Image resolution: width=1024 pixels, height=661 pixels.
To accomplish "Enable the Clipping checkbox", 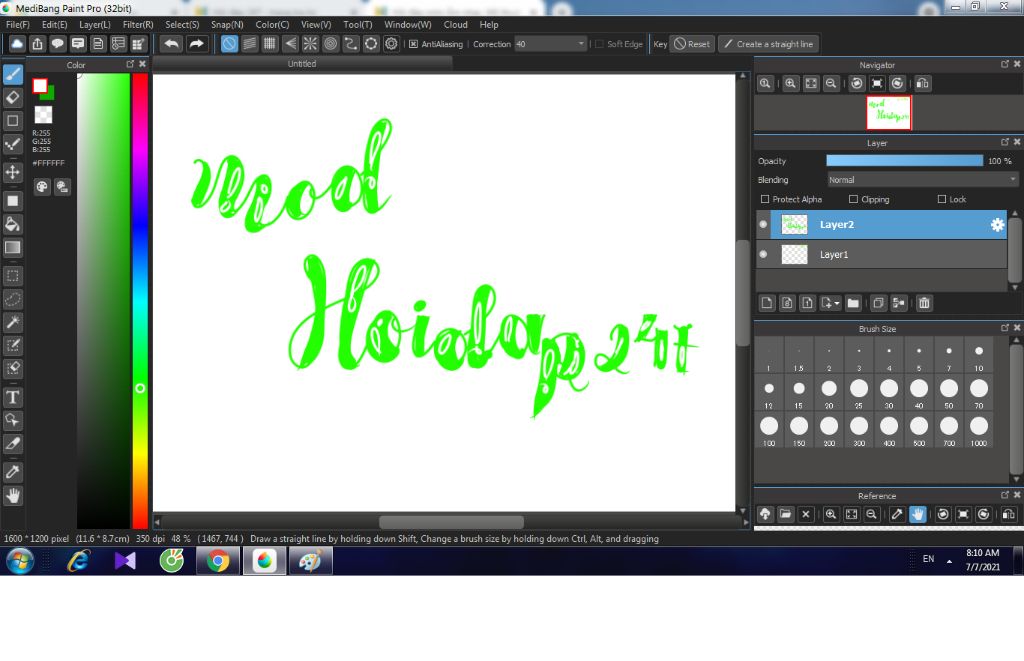I will click(x=853, y=199).
